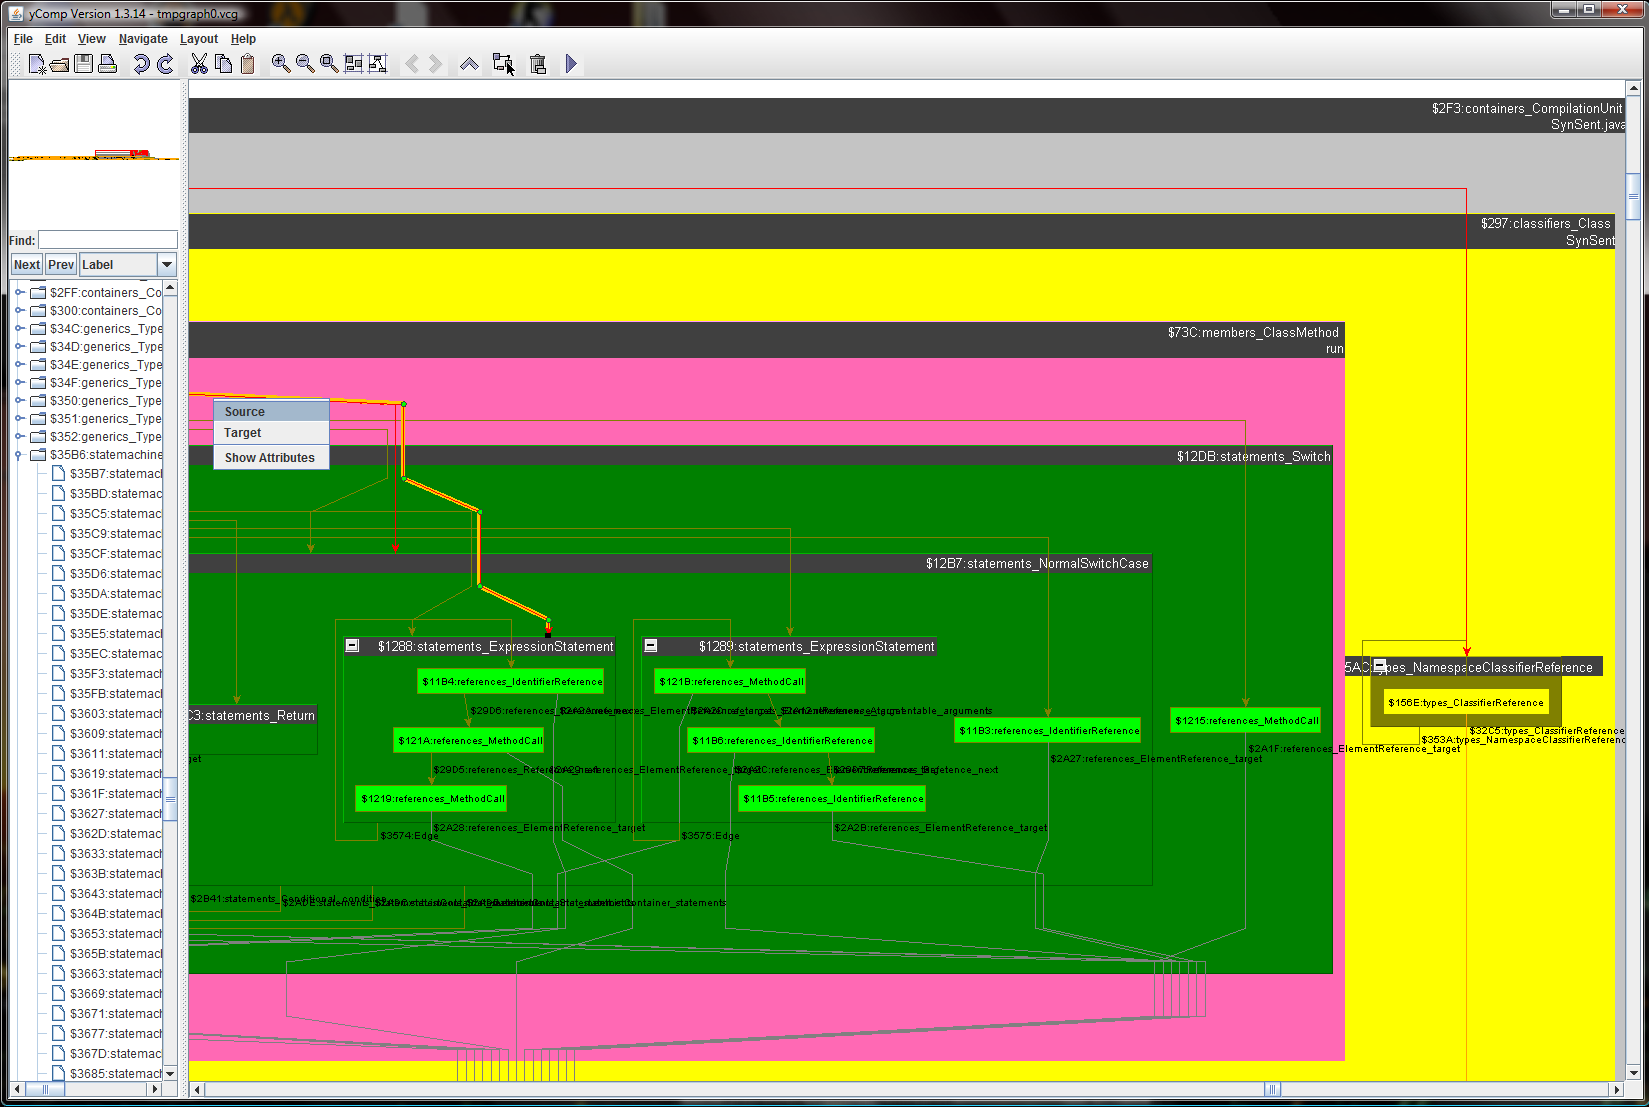1649x1107 pixels.
Task: Collapse the types_NamespaceClassifierReference node
Action: 1380,666
